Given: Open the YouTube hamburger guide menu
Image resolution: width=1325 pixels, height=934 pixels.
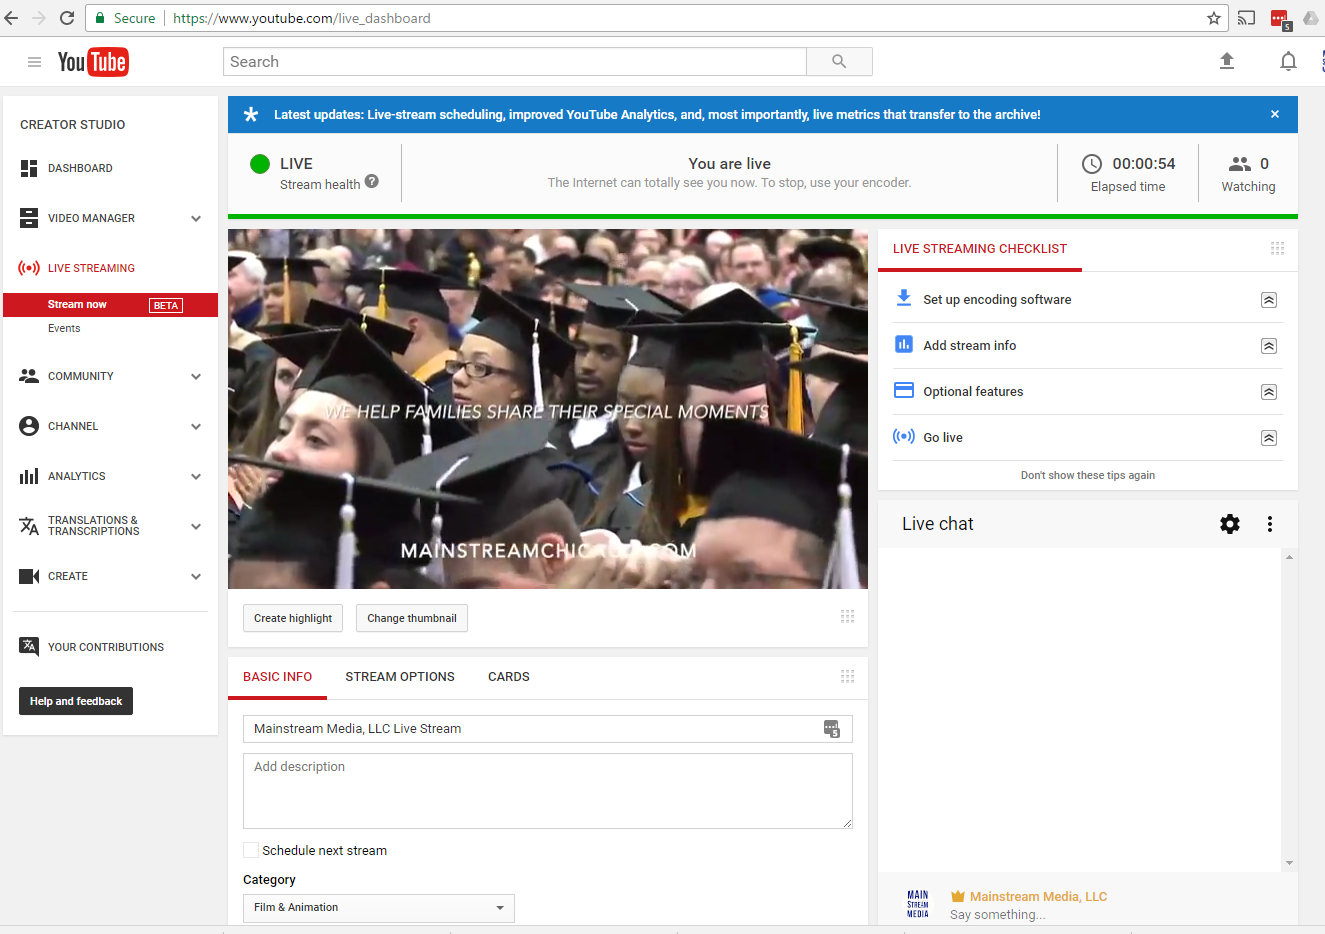Looking at the screenshot, I should click(34, 62).
